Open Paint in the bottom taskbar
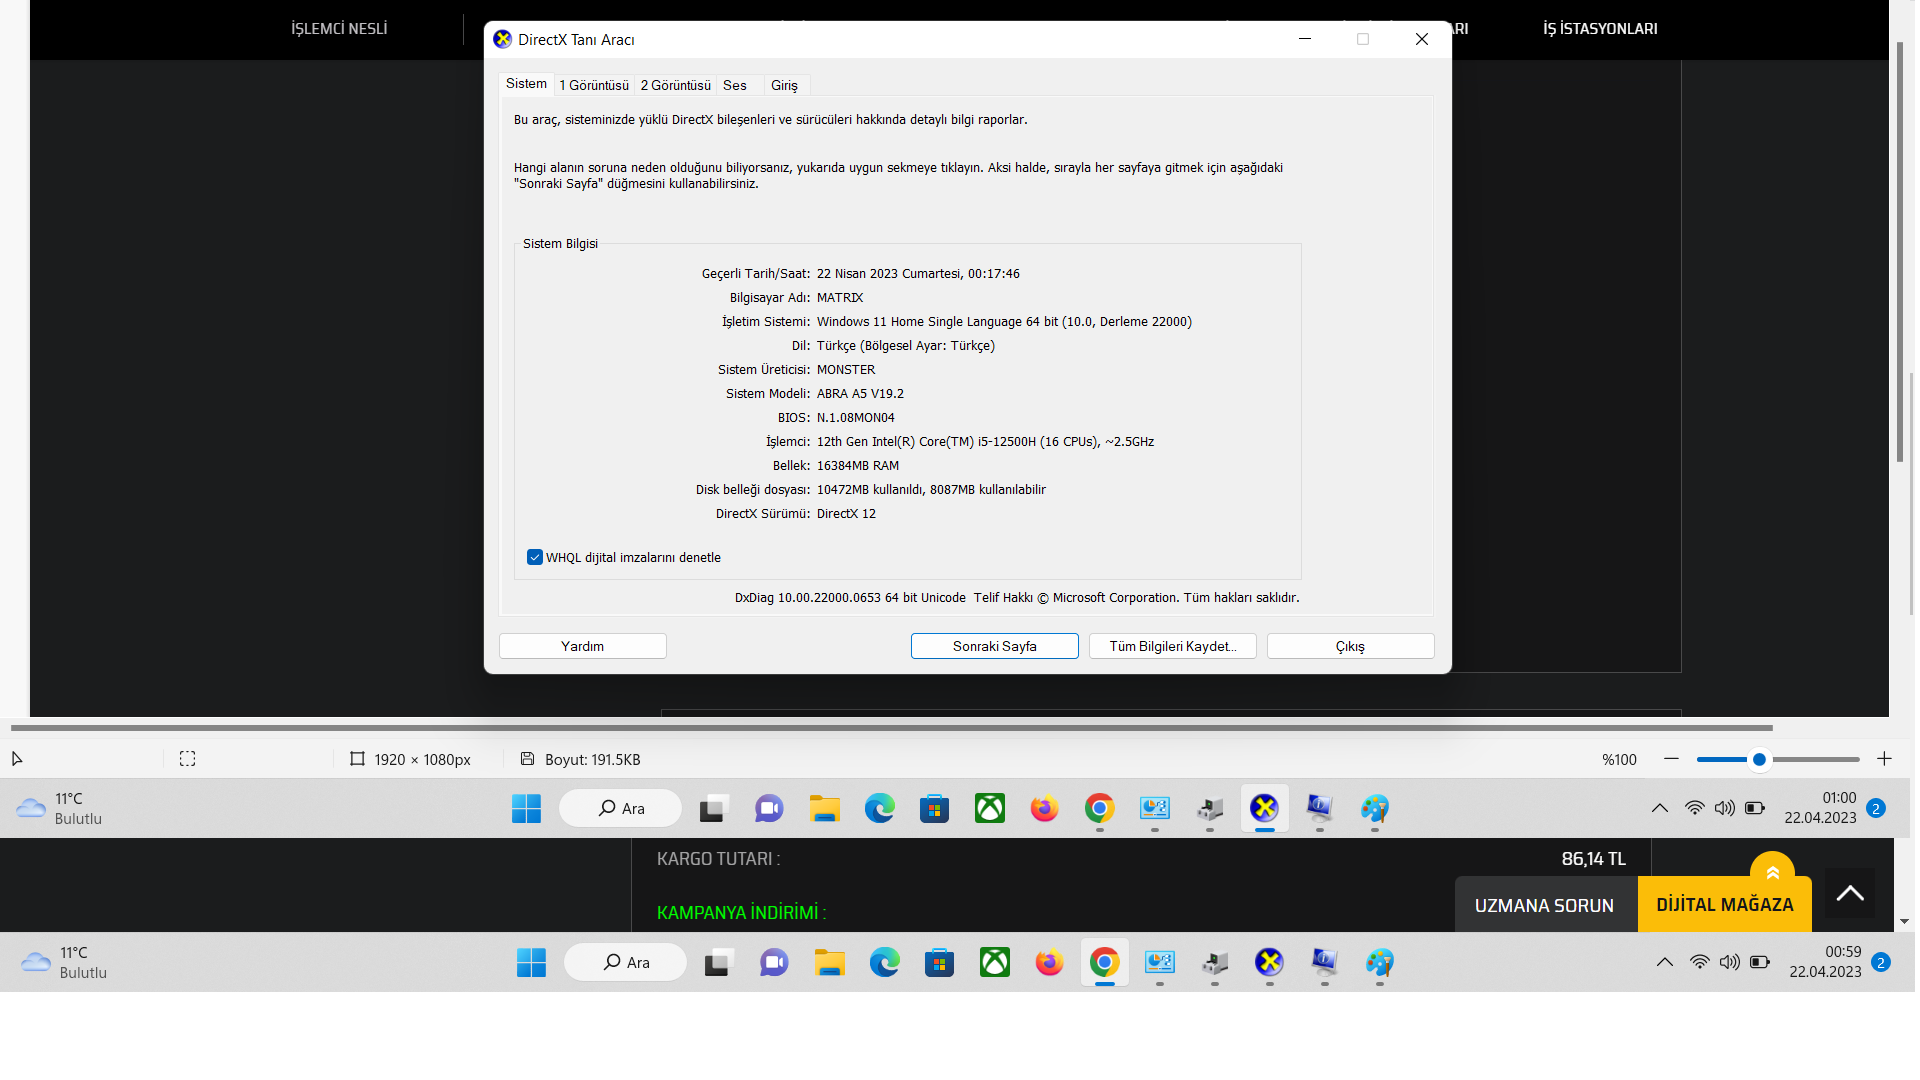The width and height of the screenshot is (1920, 1080). click(1380, 962)
